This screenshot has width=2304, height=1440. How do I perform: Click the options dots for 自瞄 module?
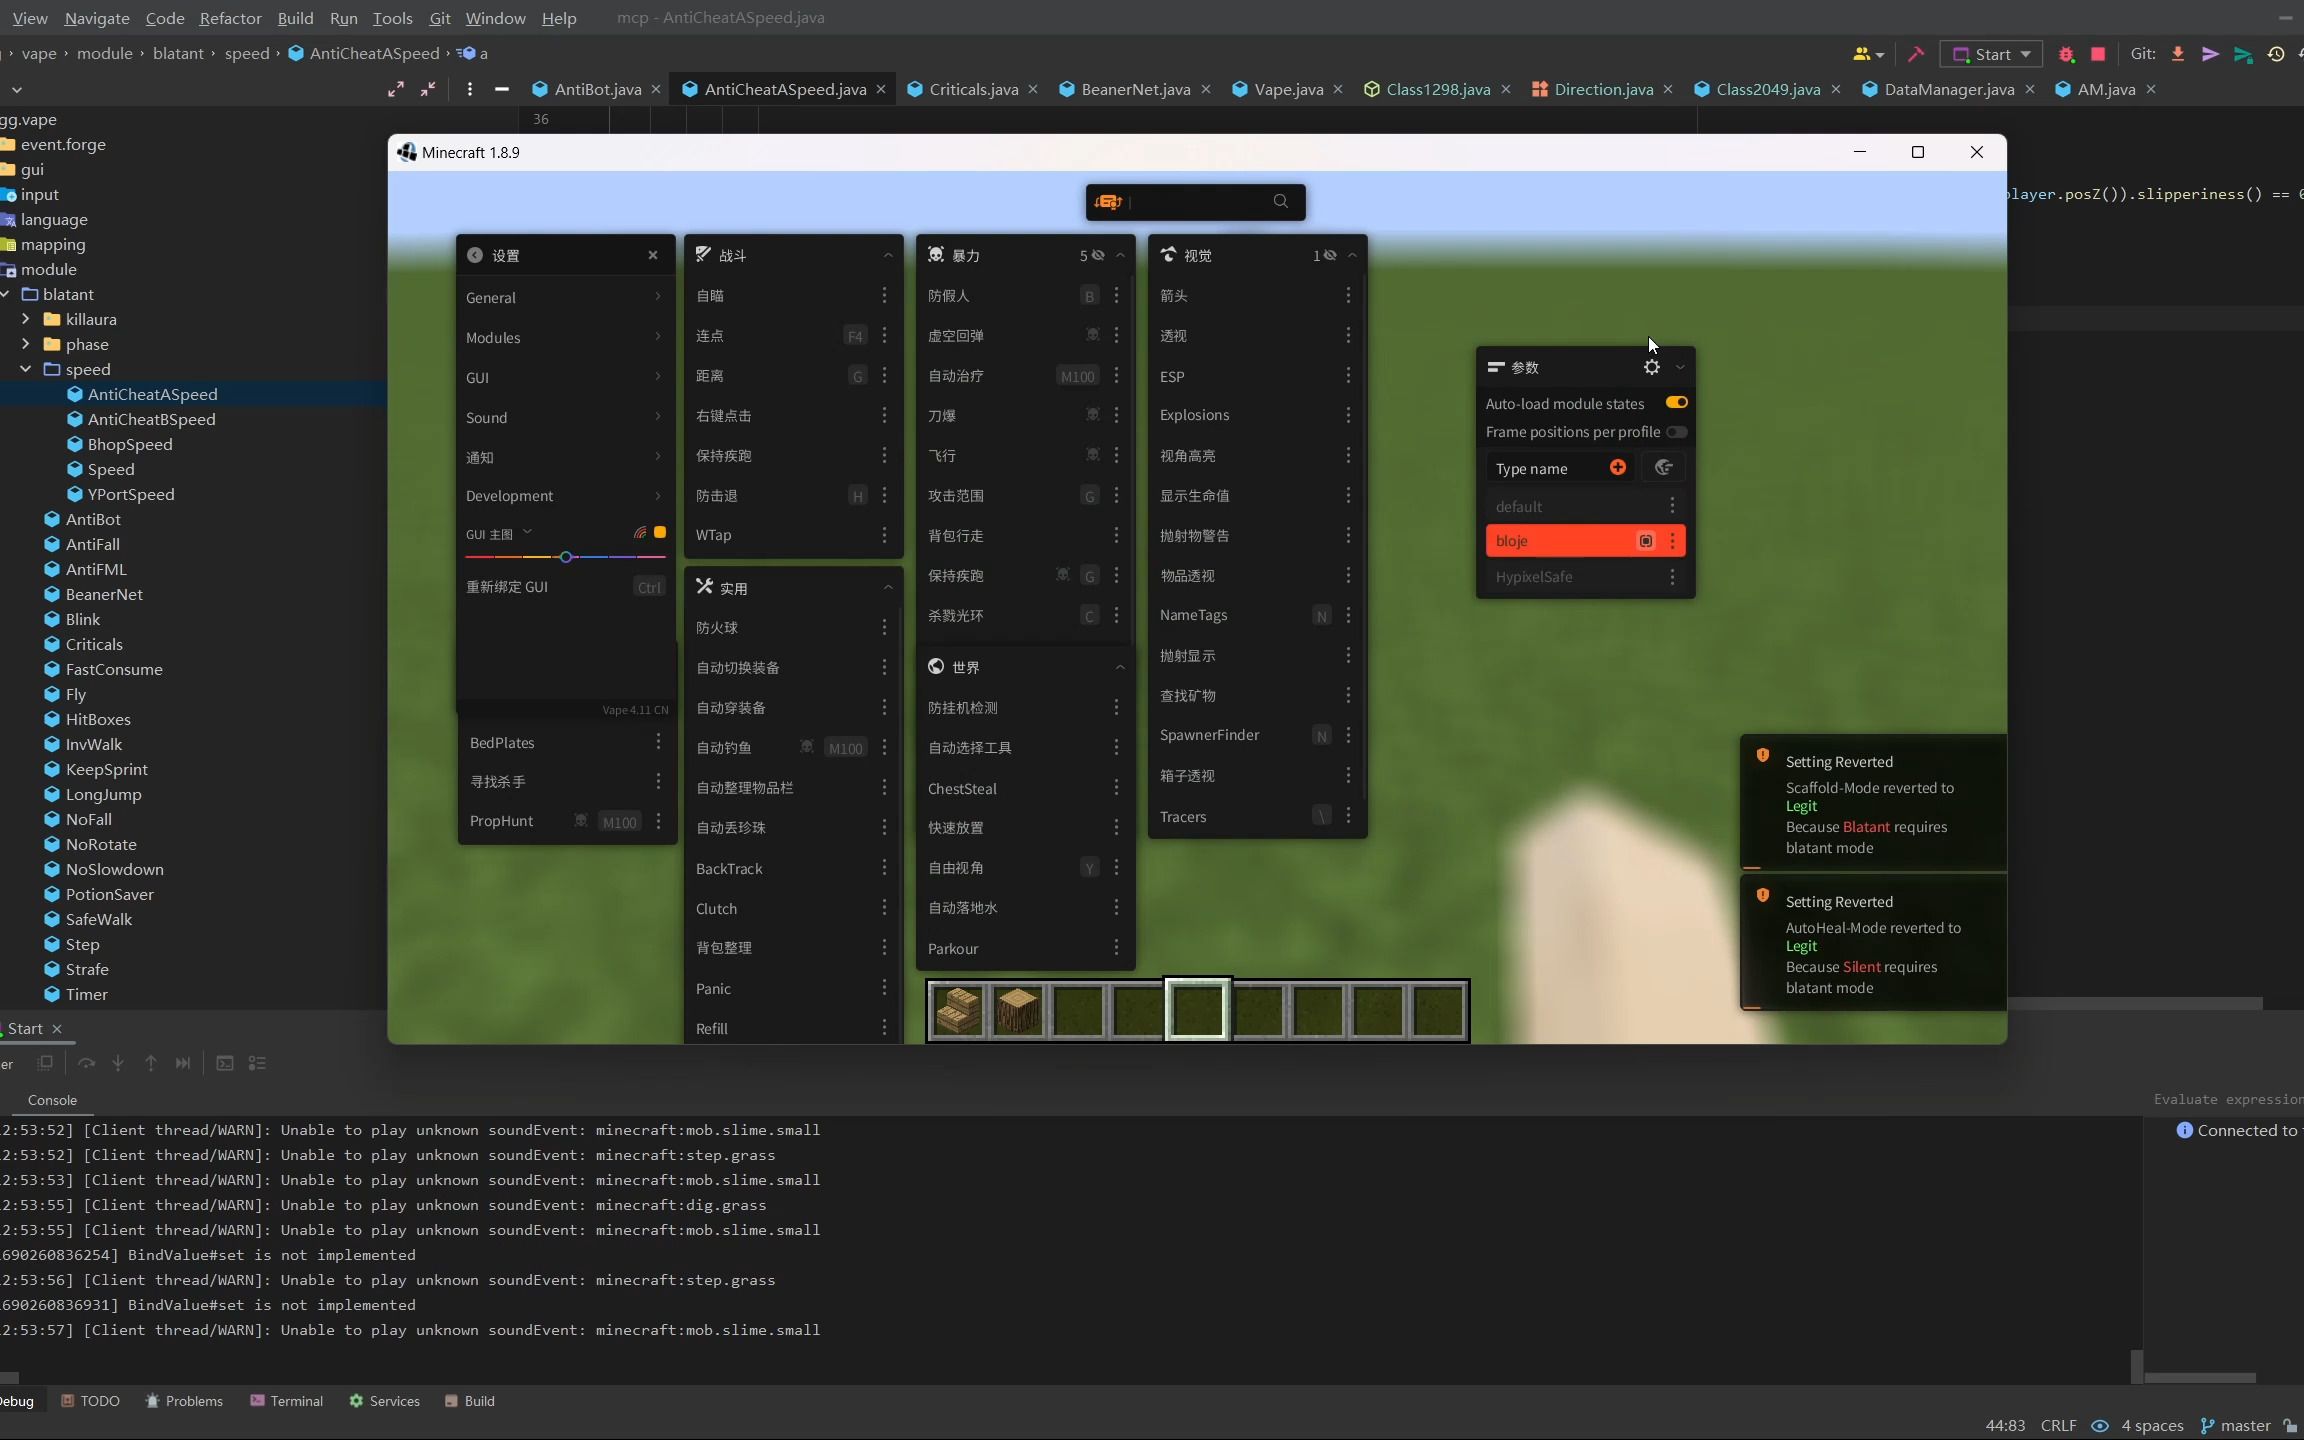point(884,295)
